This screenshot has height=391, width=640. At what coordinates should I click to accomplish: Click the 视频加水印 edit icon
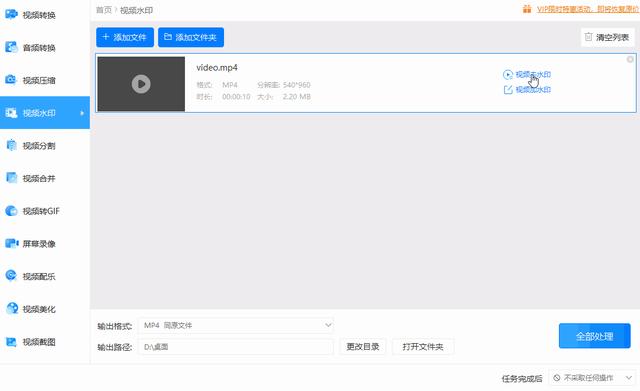[x=508, y=90]
